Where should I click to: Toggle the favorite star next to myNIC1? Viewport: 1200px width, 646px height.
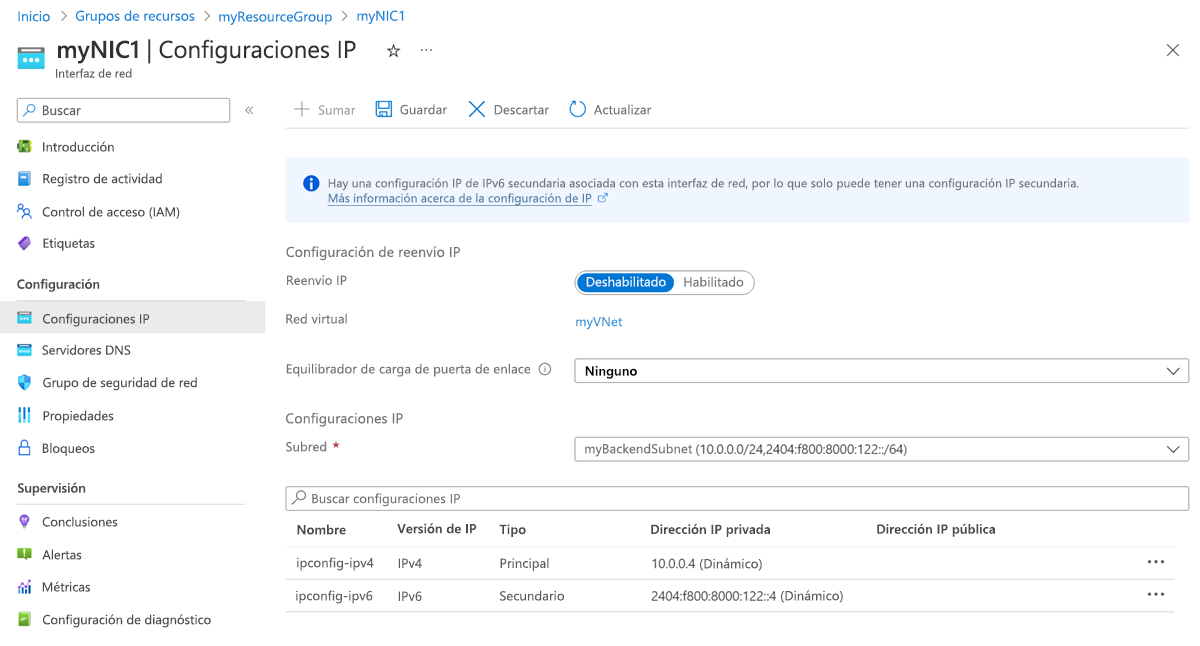click(392, 49)
